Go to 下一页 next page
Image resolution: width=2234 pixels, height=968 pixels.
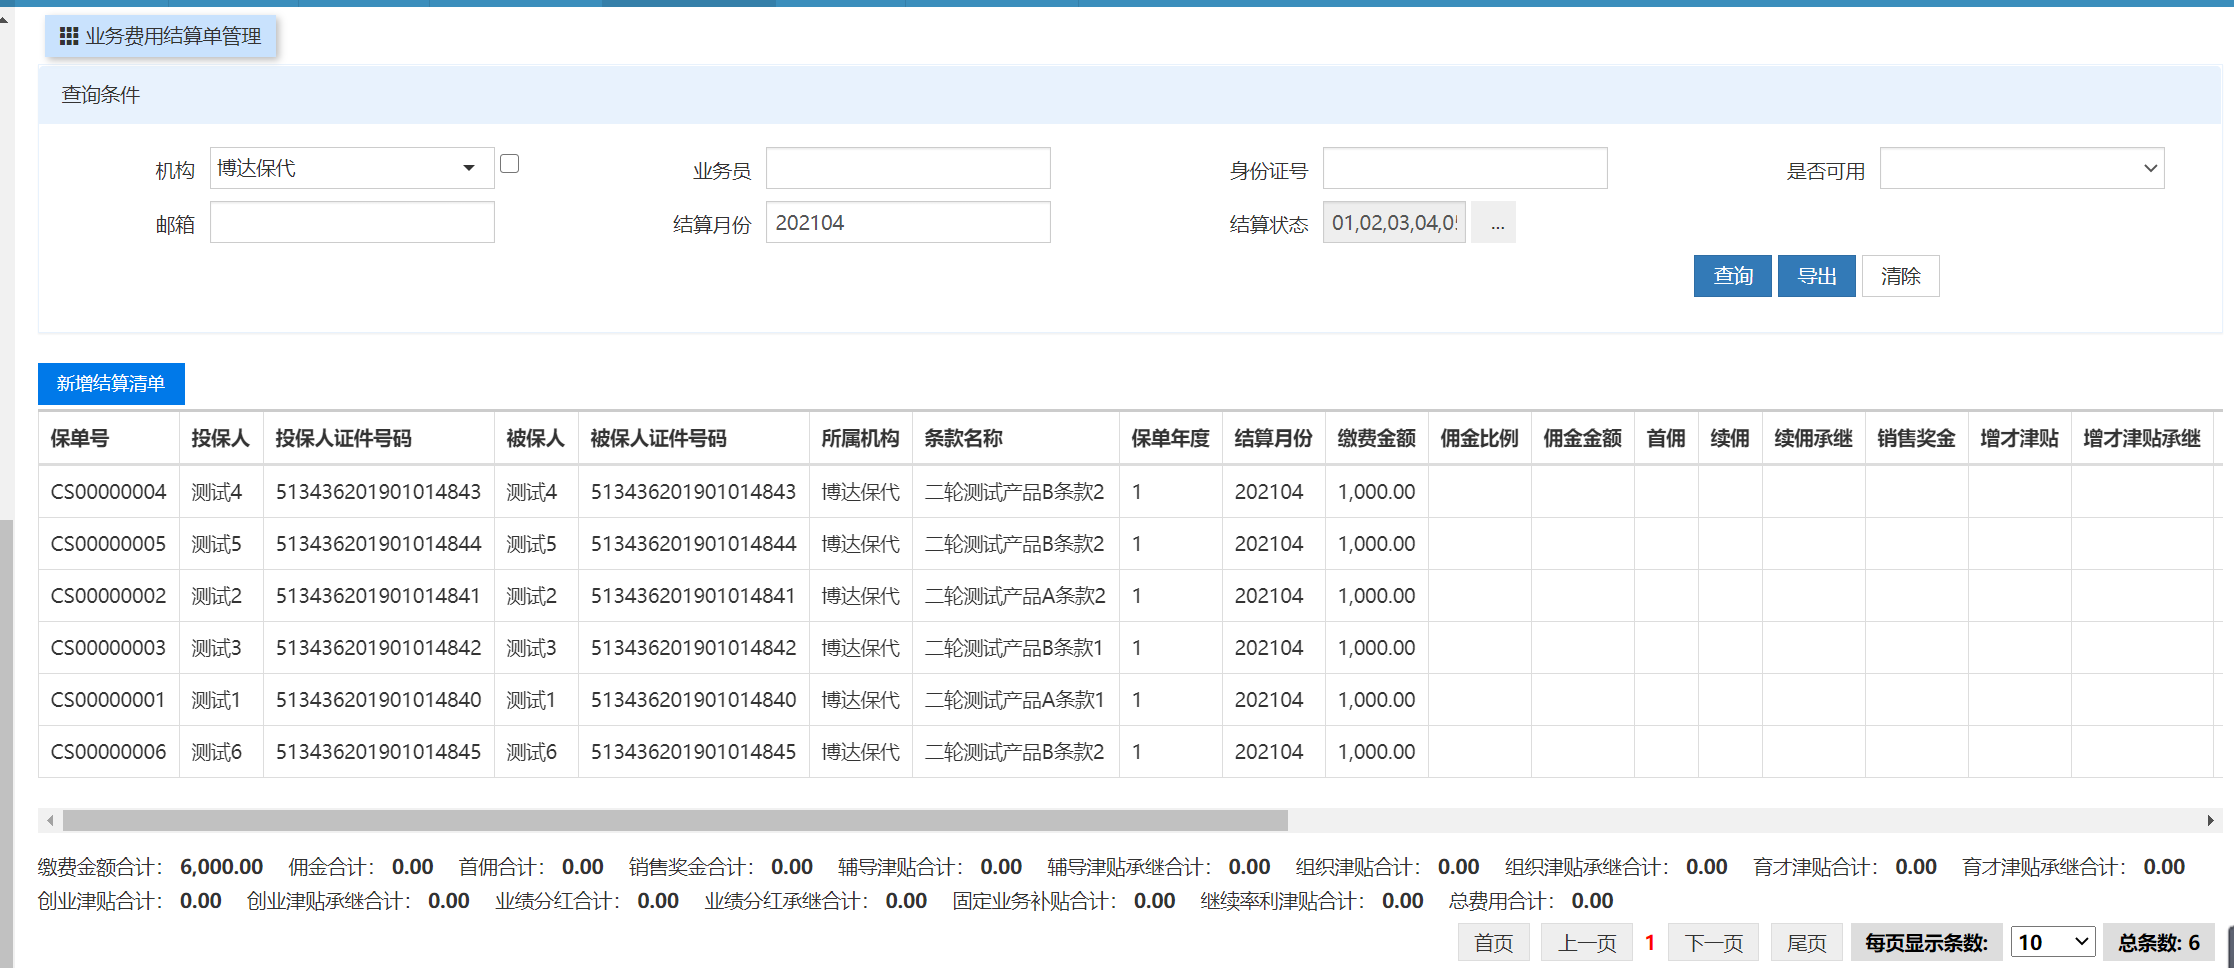[x=1713, y=943]
